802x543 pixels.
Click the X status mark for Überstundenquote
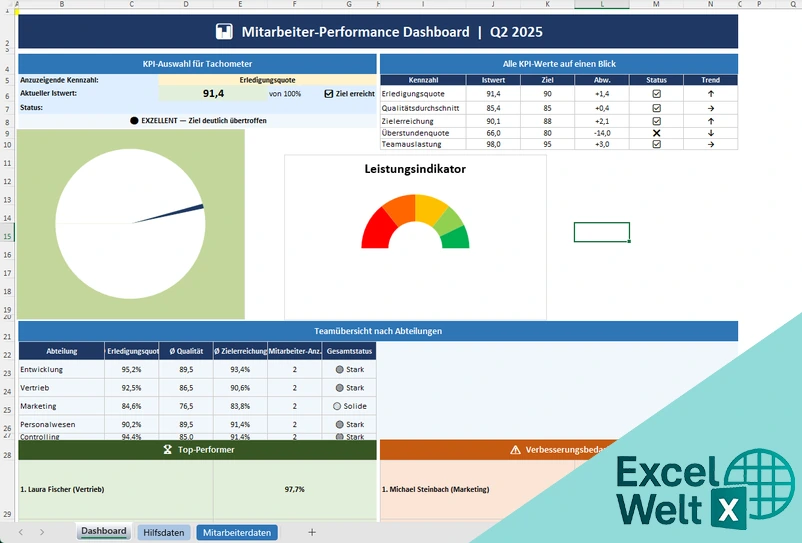pos(656,133)
